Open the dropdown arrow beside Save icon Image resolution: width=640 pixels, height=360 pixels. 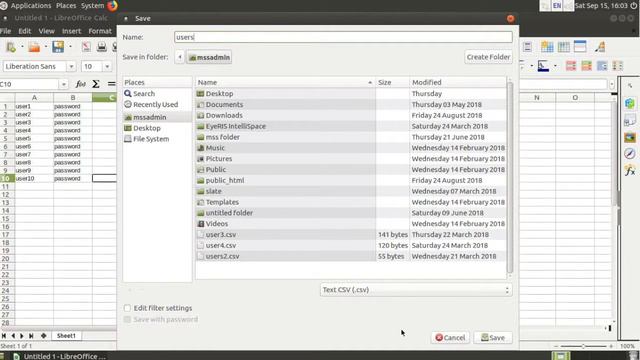tap(71, 47)
